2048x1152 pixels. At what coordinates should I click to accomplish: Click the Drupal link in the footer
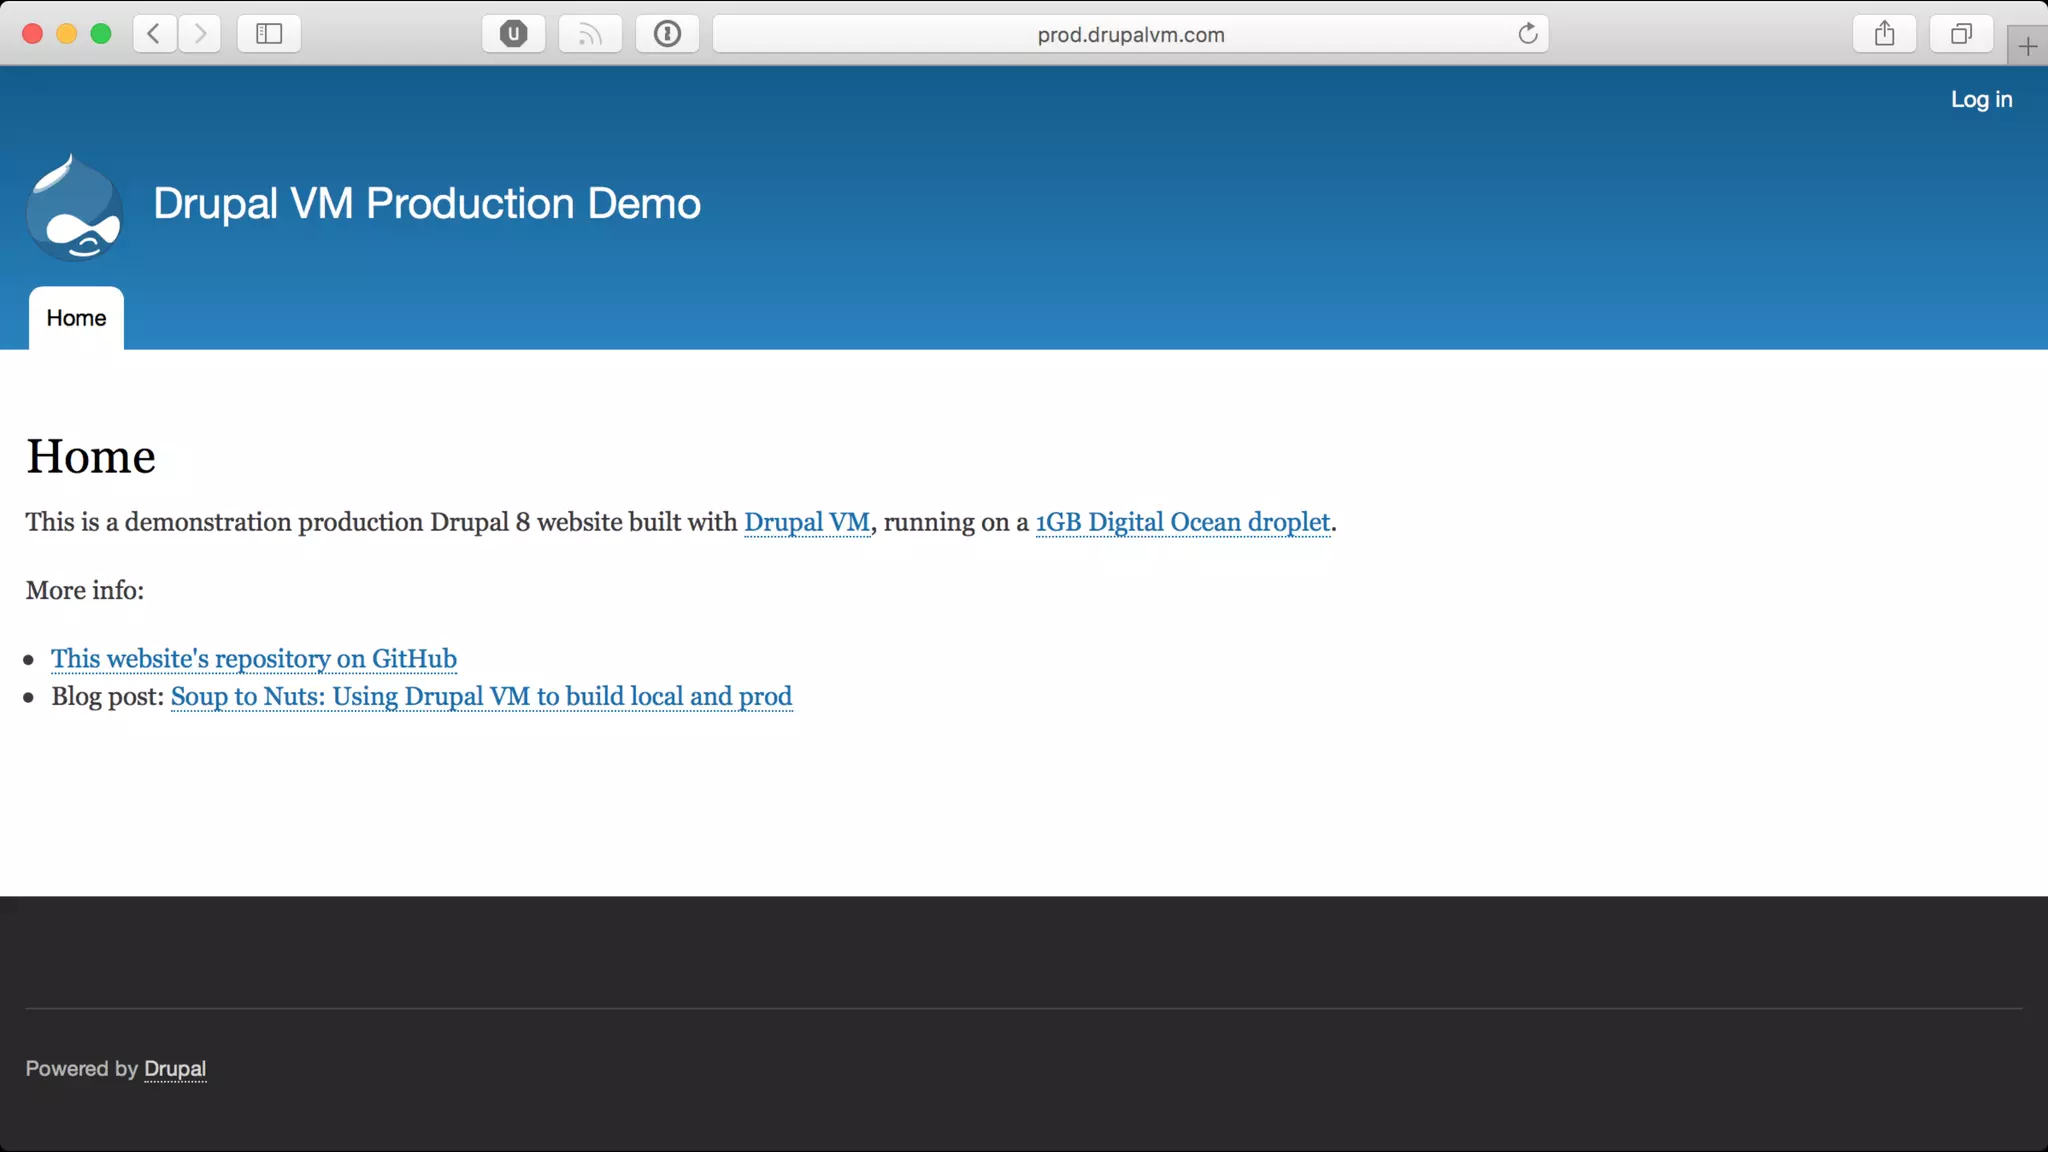[x=175, y=1069]
